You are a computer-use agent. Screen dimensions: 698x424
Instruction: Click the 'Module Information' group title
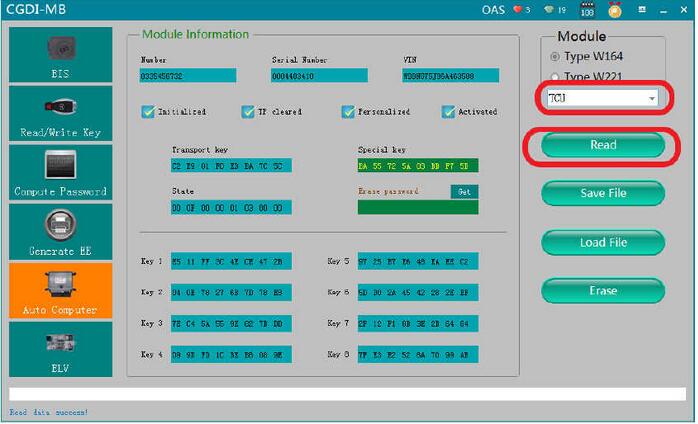coord(195,34)
